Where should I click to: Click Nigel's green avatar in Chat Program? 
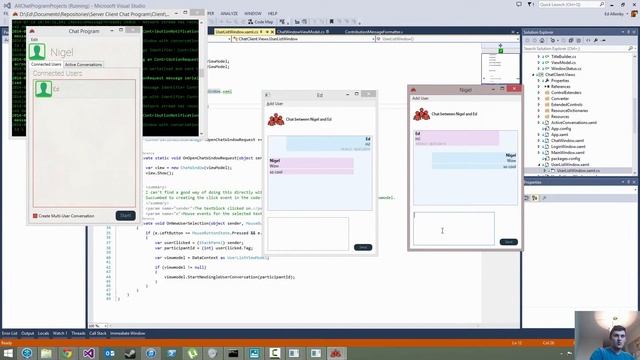click(x=37, y=52)
